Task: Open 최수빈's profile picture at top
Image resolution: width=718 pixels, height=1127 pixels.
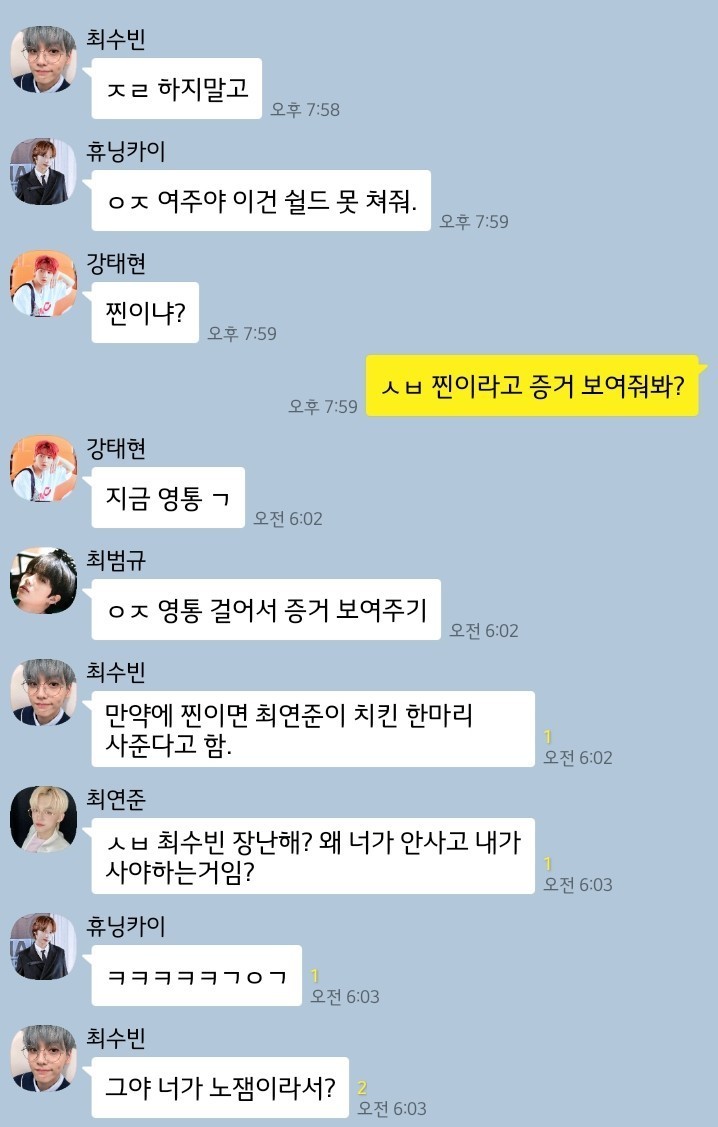Action: [43, 59]
